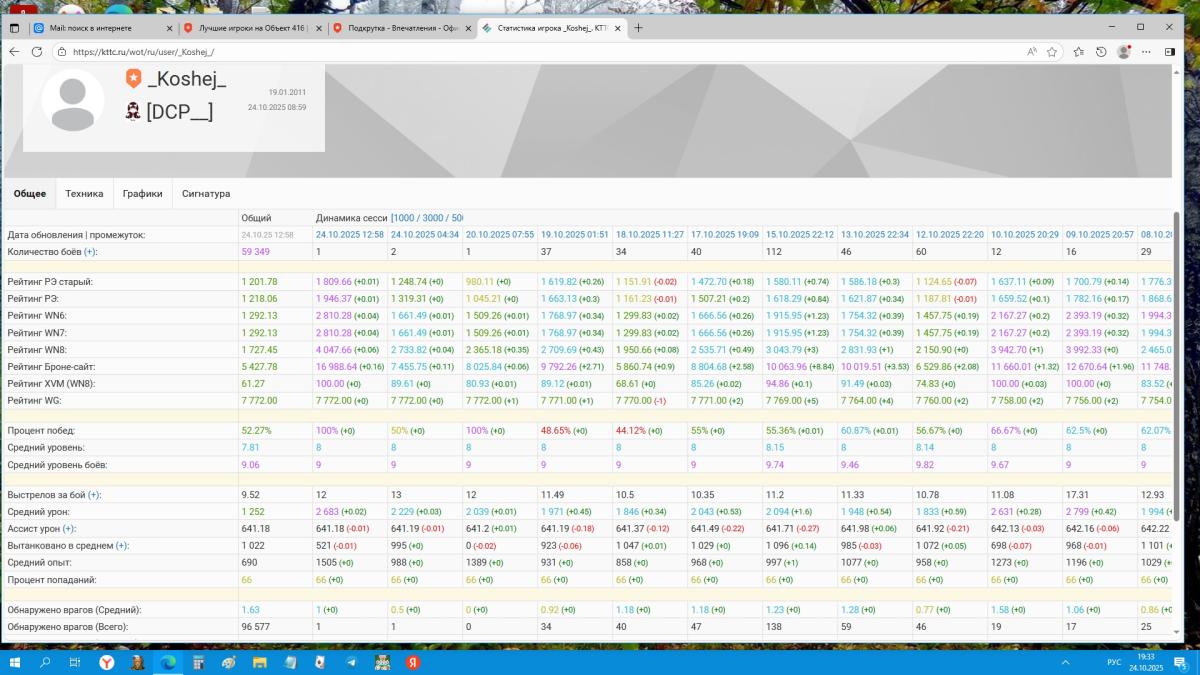Open Telegram from the Windows taskbar
This screenshot has width=1200, height=675.
coord(351,662)
